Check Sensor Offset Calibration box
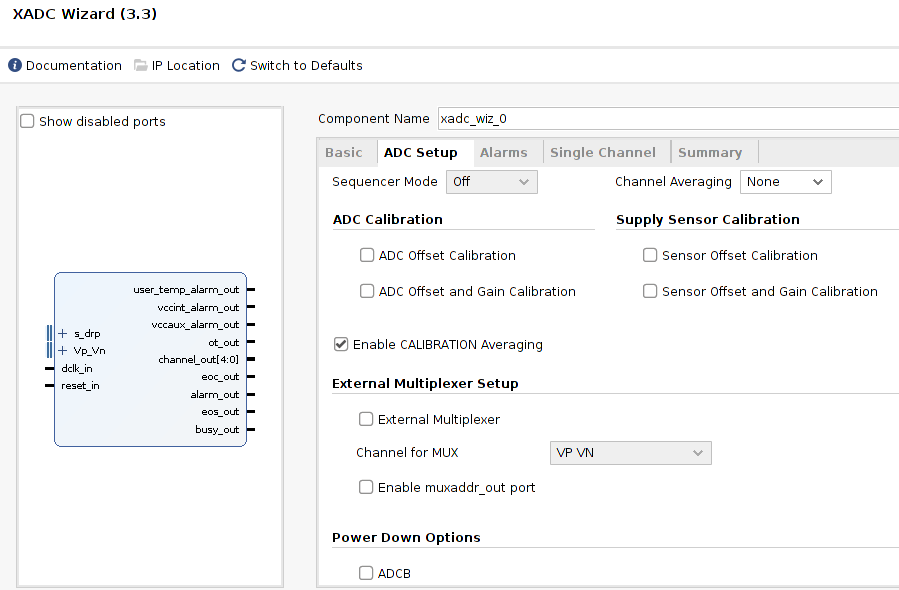This screenshot has height=590, width=899. [x=650, y=255]
